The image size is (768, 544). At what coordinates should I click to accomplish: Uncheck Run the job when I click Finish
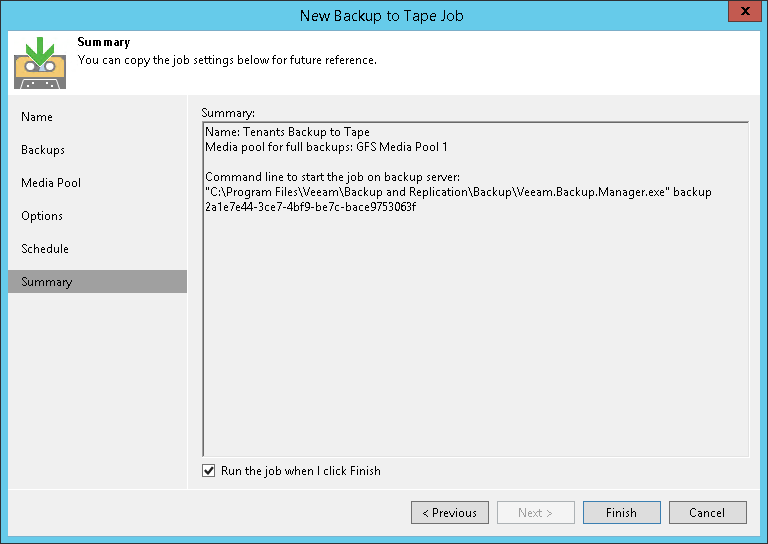(209, 471)
